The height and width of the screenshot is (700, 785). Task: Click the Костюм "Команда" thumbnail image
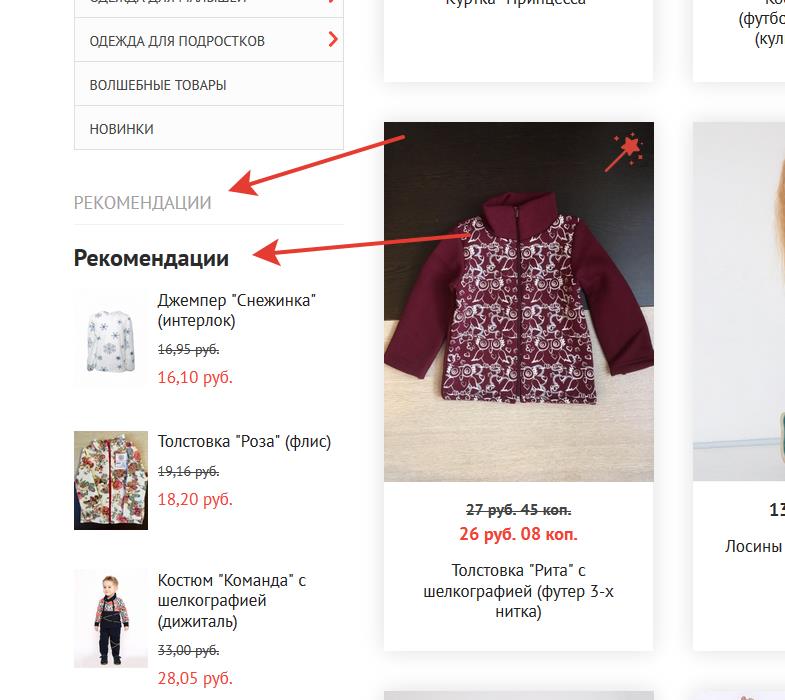tap(111, 618)
